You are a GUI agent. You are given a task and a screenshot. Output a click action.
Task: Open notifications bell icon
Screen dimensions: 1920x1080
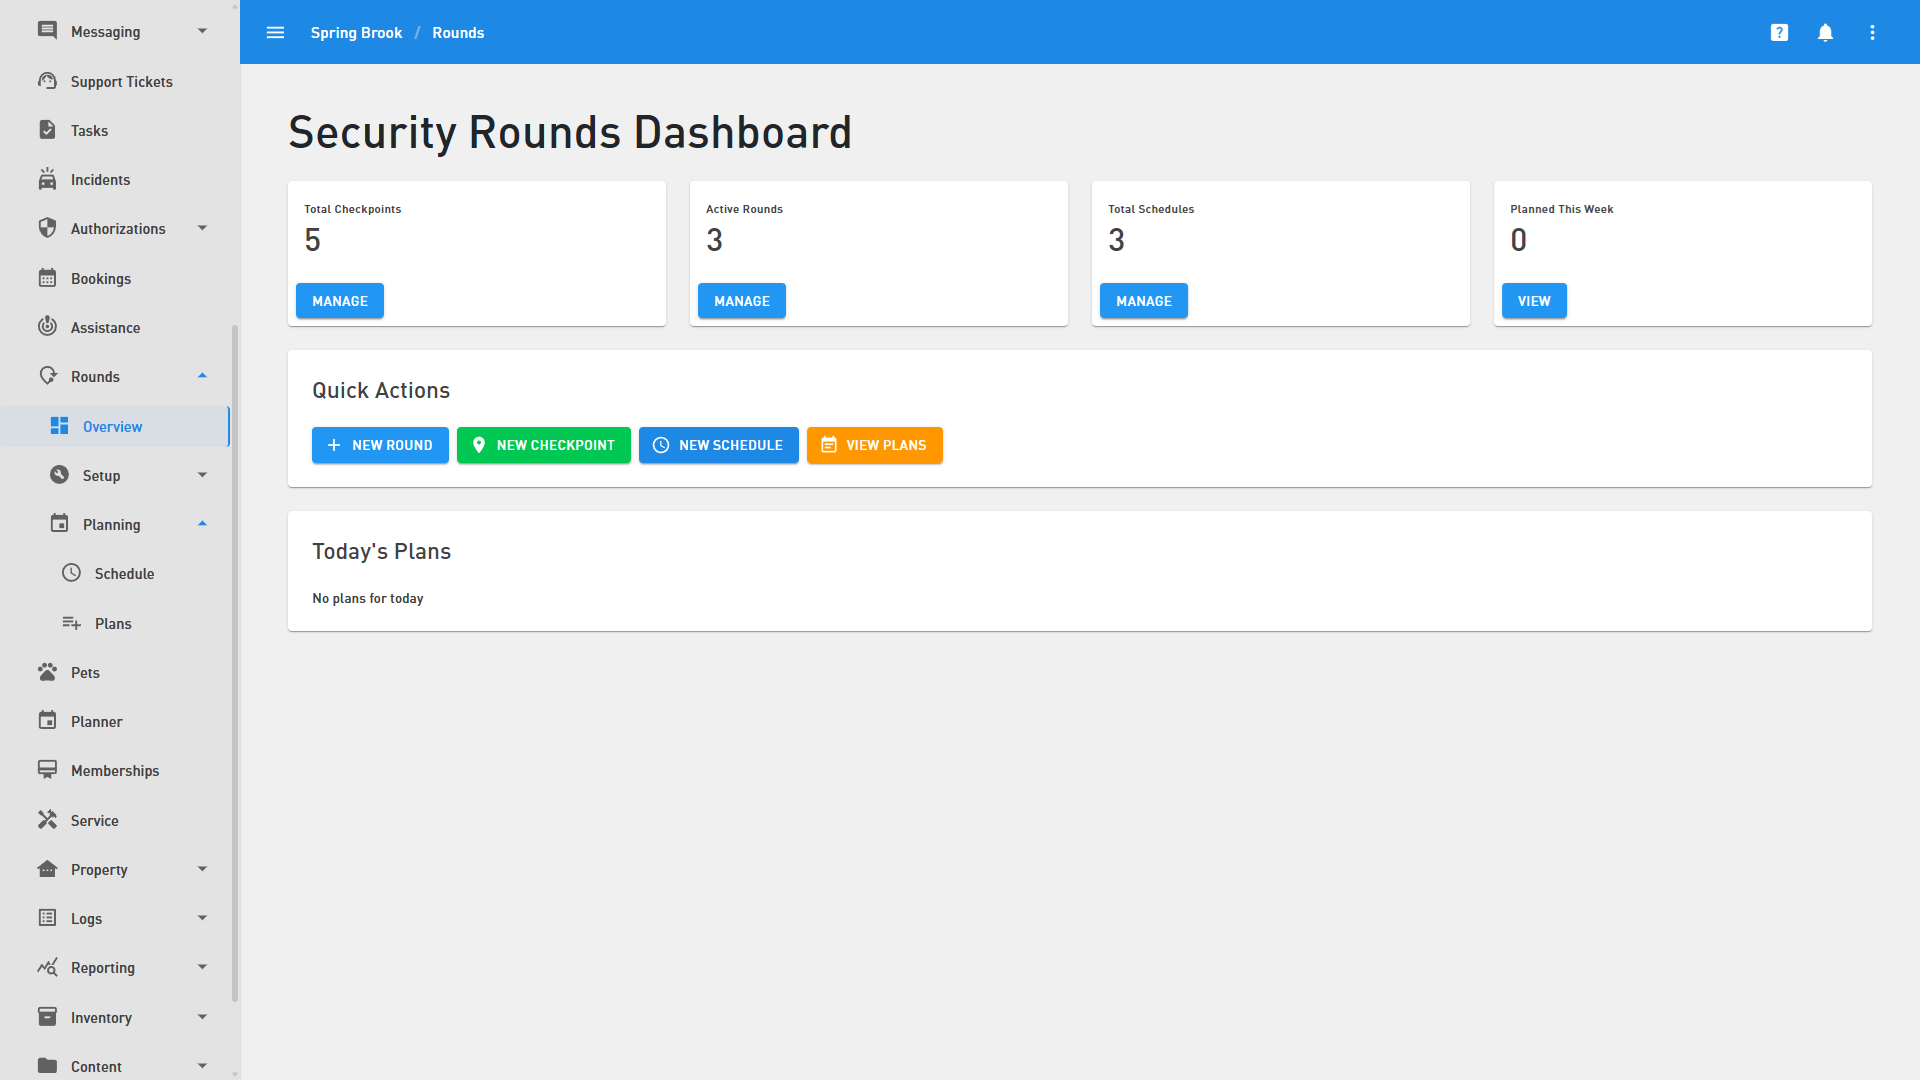[x=1825, y=33]
